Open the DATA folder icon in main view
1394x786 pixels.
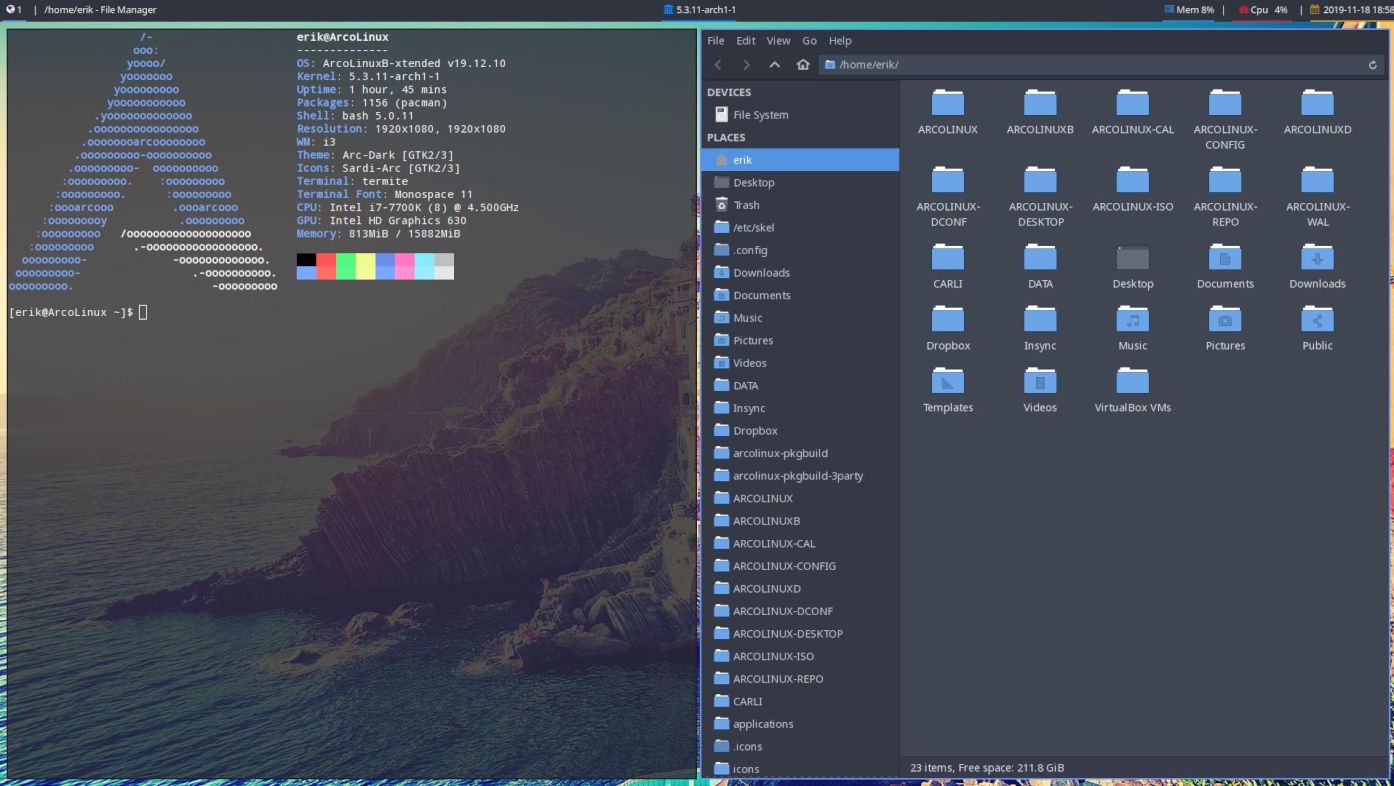pyautogui.click(x=1040, y=257)
